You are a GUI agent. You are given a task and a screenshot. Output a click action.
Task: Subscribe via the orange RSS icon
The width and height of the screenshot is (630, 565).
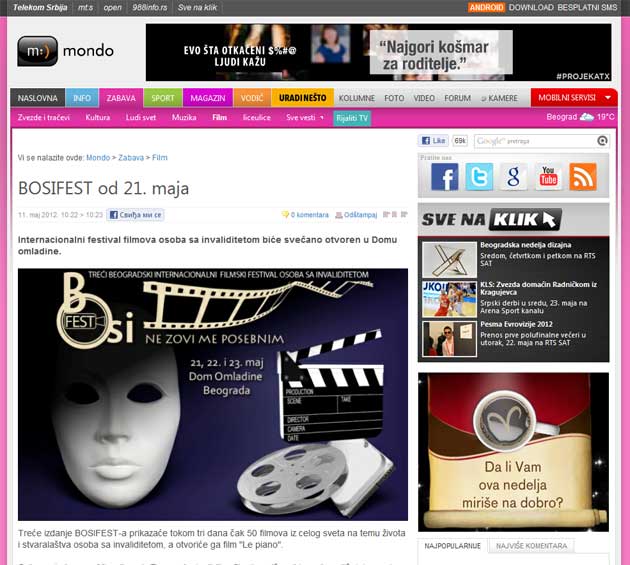coord(582,177)
